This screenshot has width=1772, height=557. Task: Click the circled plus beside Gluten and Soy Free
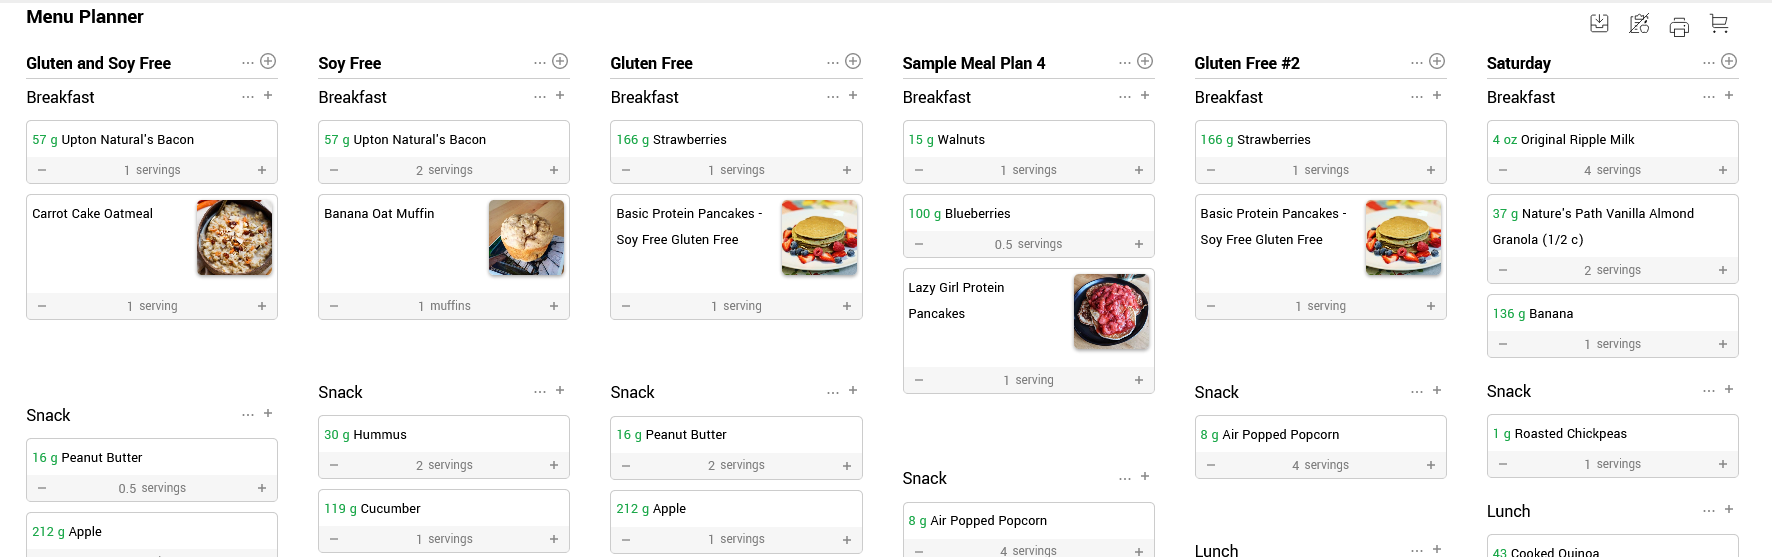coord(268,61)
